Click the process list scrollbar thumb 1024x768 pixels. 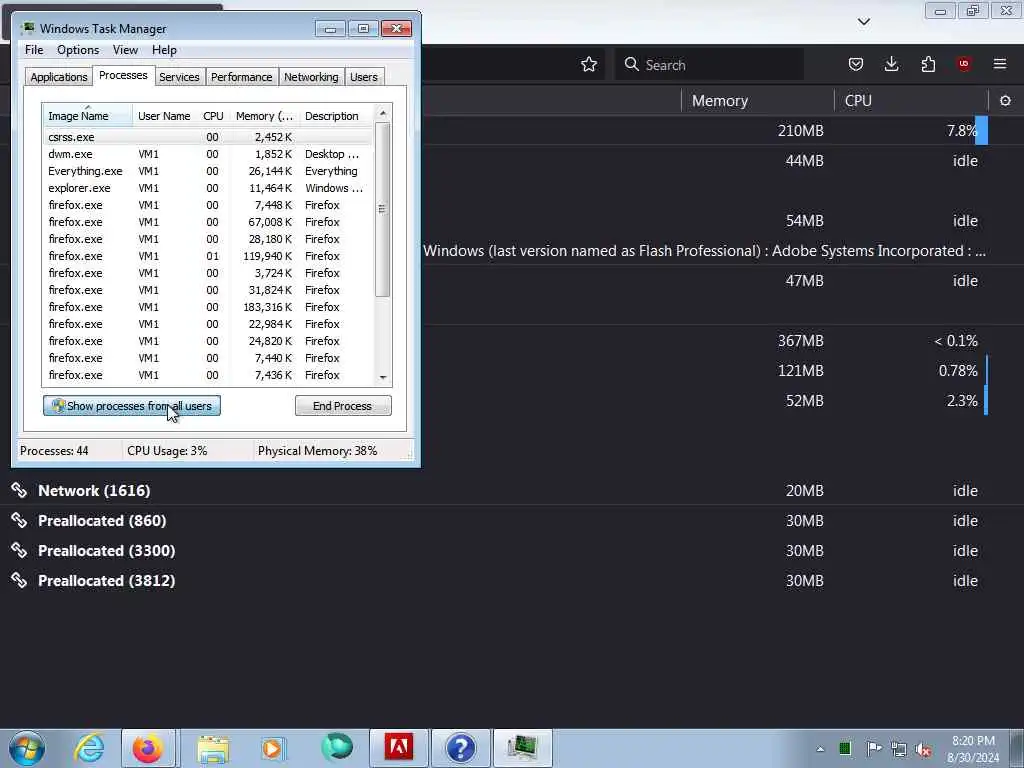click(x=383, y=209)
